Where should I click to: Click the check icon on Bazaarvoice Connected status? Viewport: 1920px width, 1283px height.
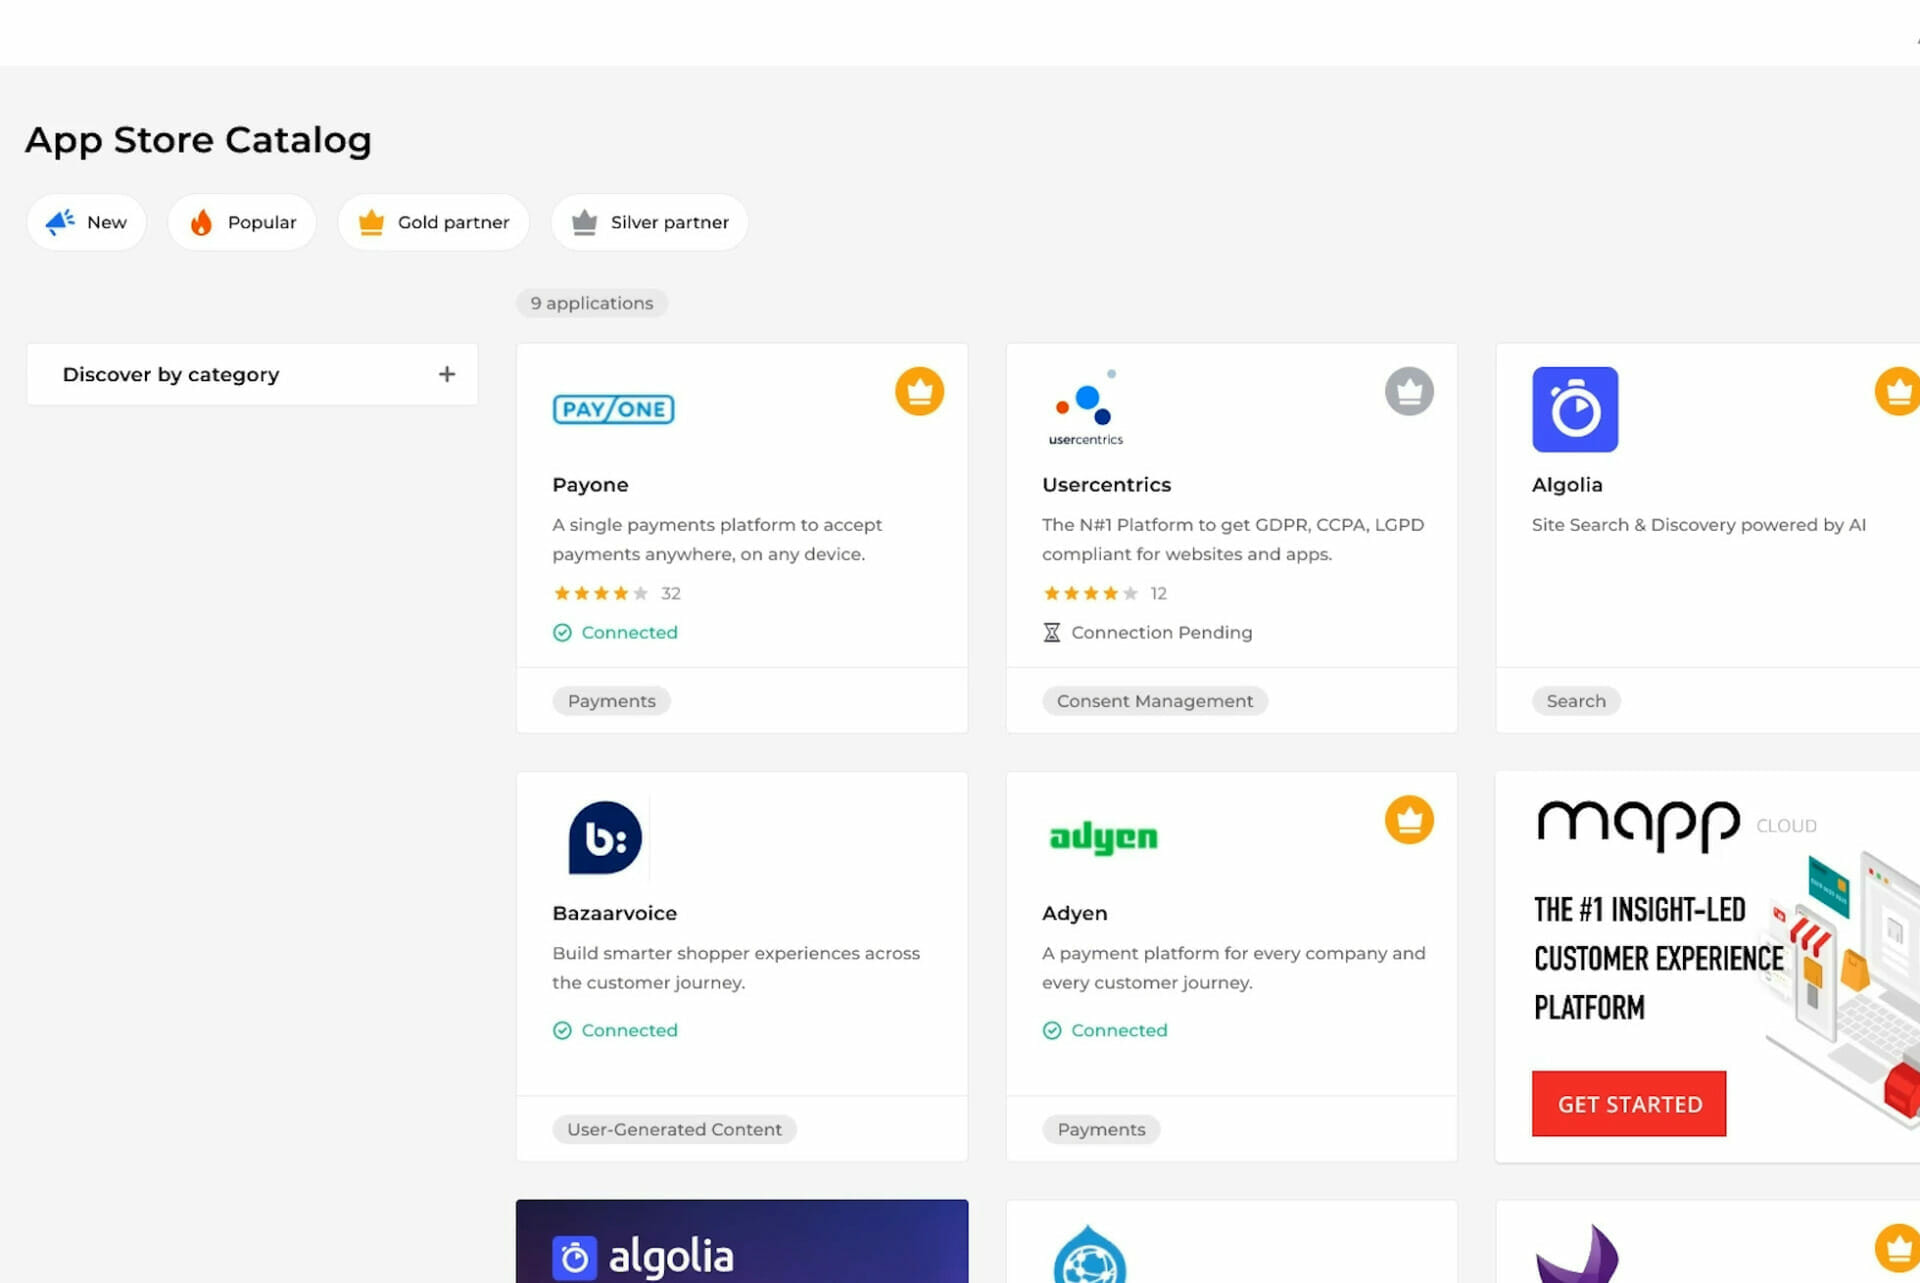coord(562,1030)
